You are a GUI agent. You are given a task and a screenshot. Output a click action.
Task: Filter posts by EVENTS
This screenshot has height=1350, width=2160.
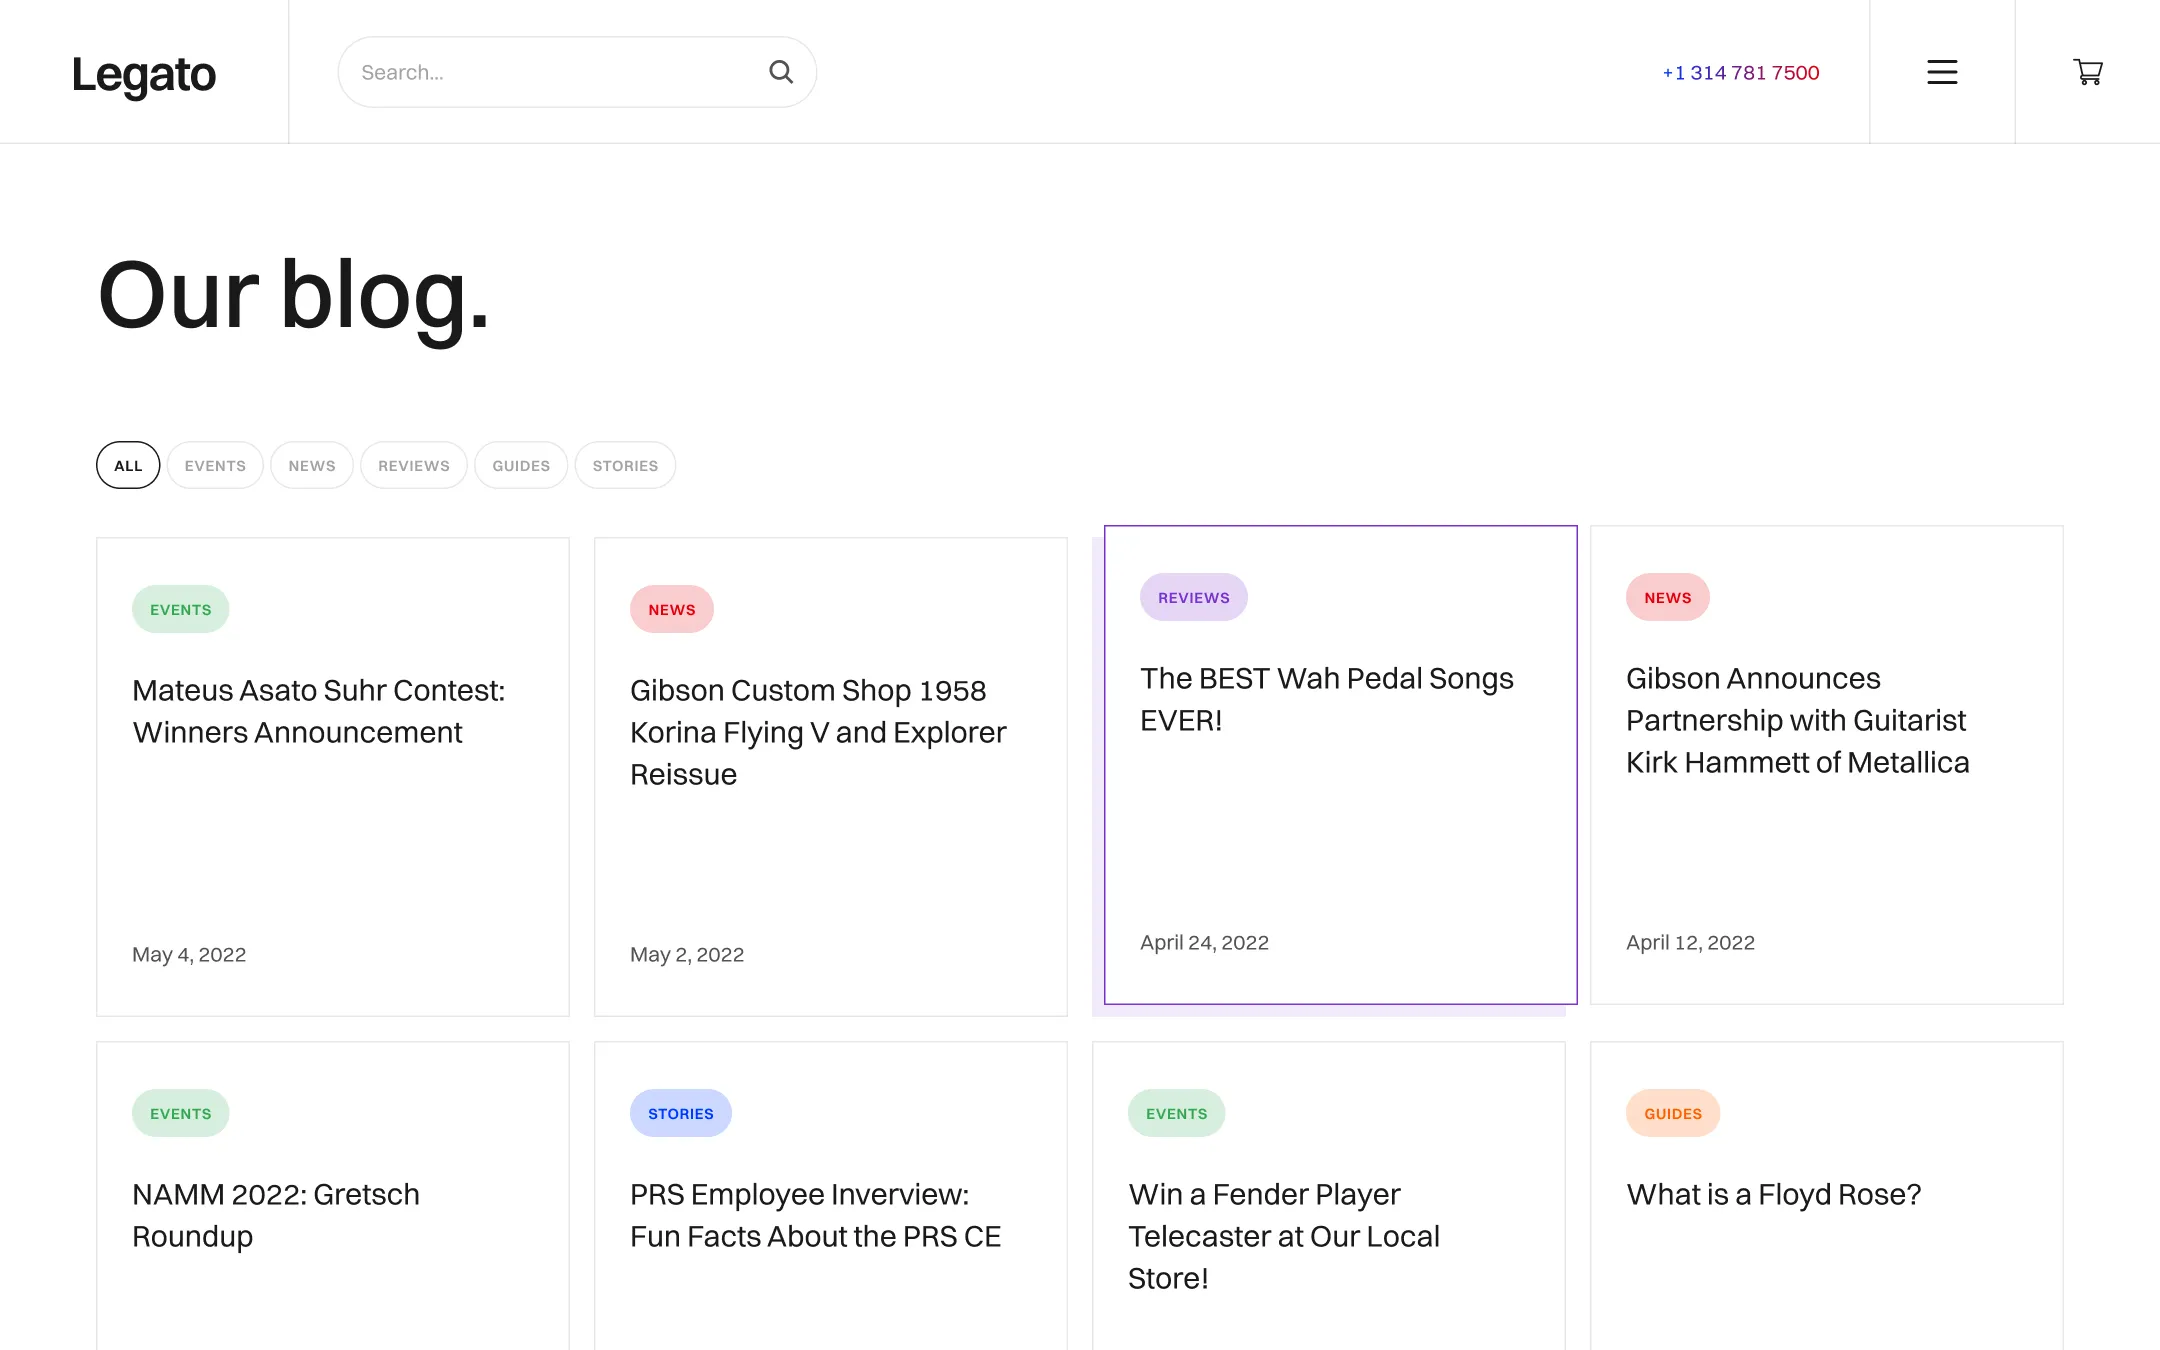pos(215,465)
